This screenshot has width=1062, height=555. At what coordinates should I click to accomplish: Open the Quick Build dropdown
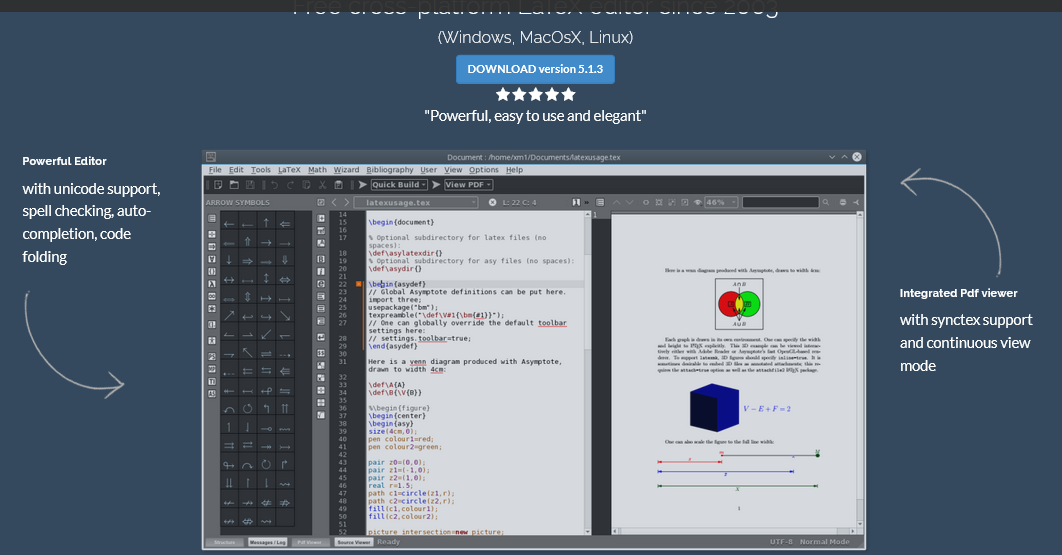(423, 184)
